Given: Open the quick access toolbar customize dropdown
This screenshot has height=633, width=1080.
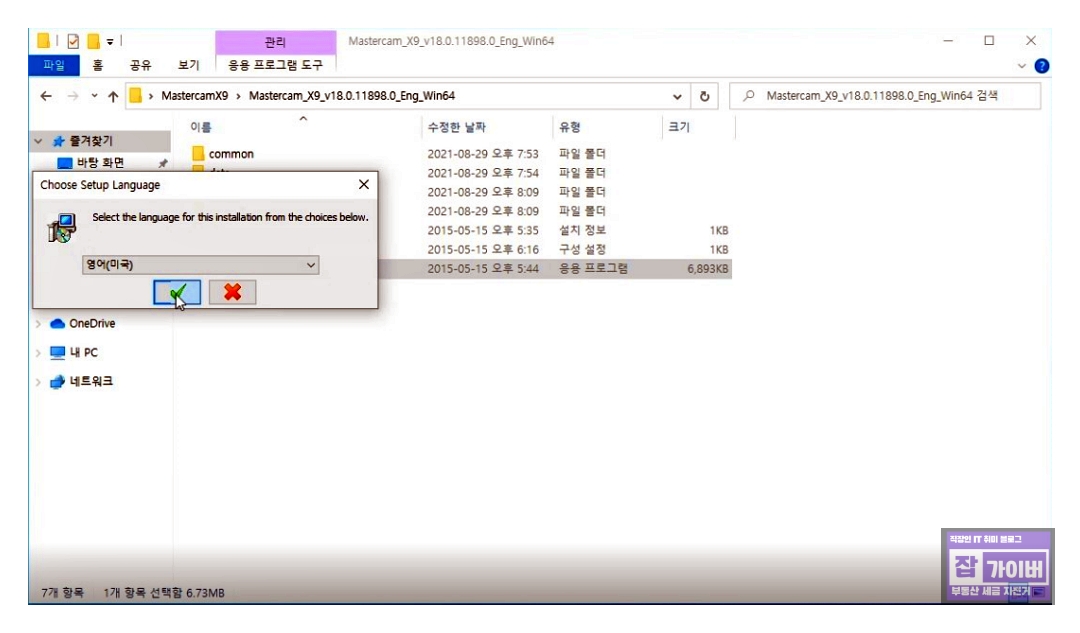Looking at the screenshot, I should click(110, 42).
